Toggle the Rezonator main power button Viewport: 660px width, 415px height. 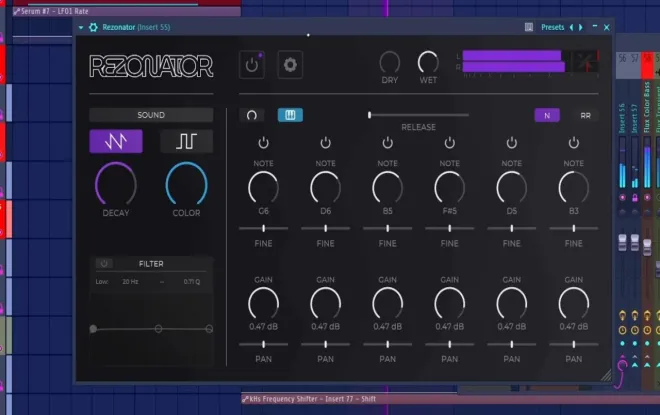click(x=252, y=64)
